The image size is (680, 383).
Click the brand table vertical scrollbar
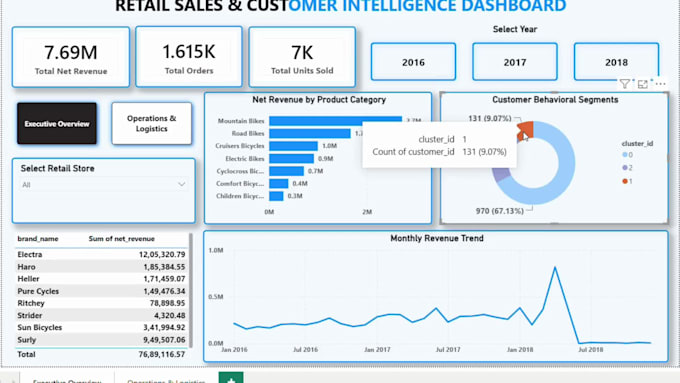pos(190,291)
